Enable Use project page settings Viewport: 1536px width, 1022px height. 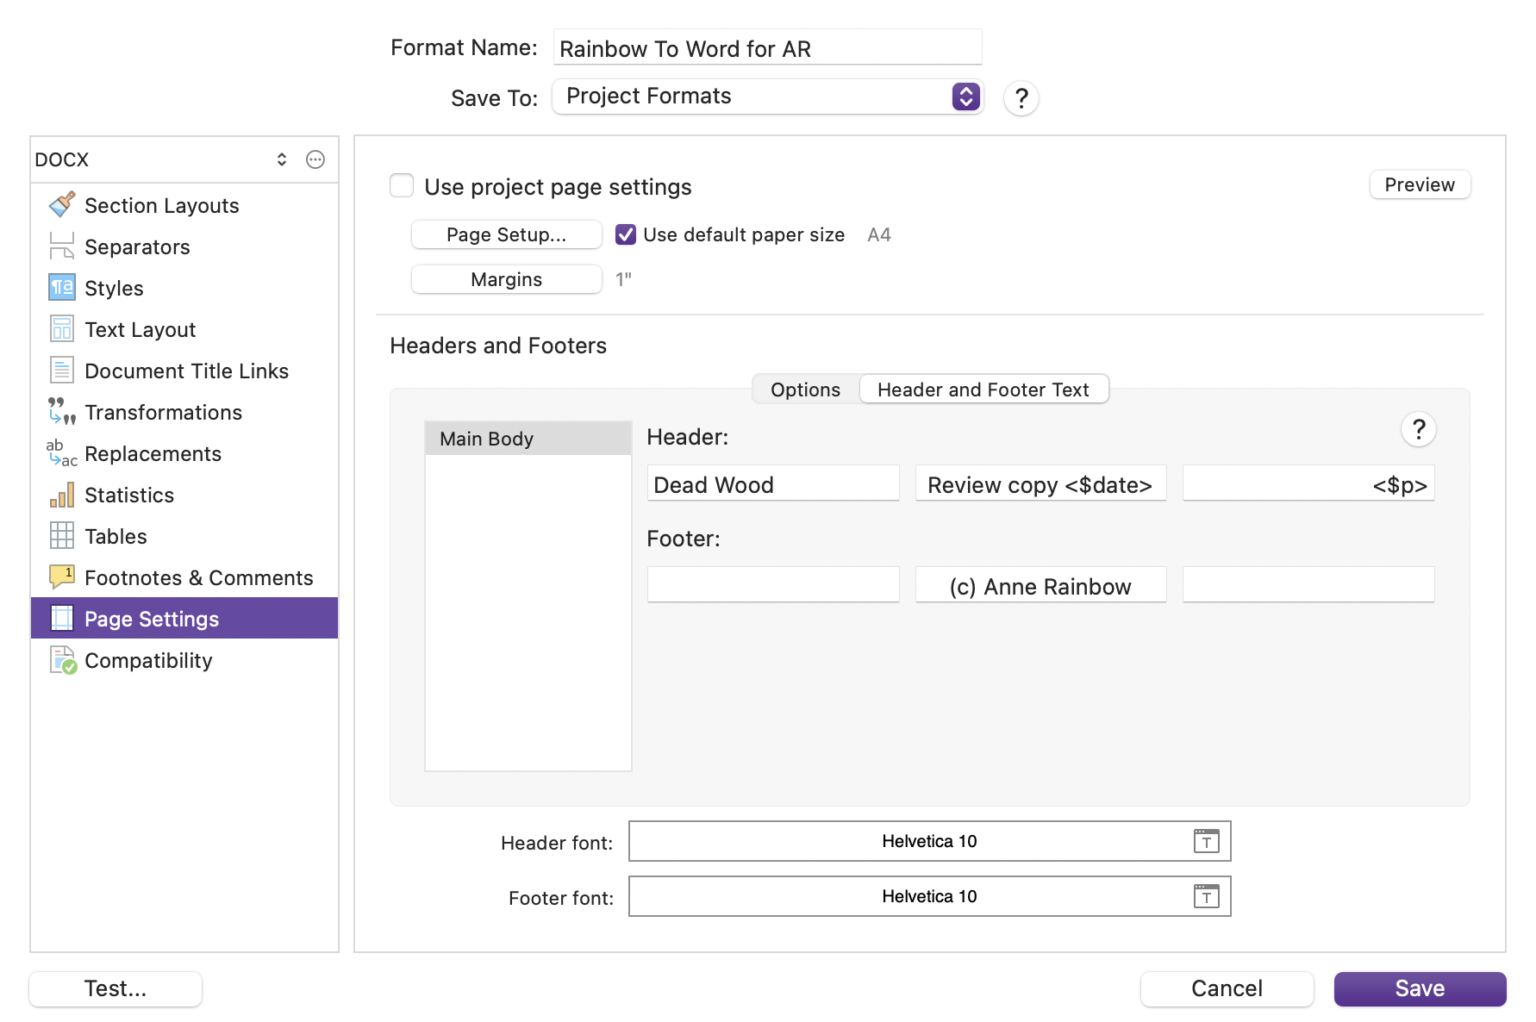pos(401,185)
